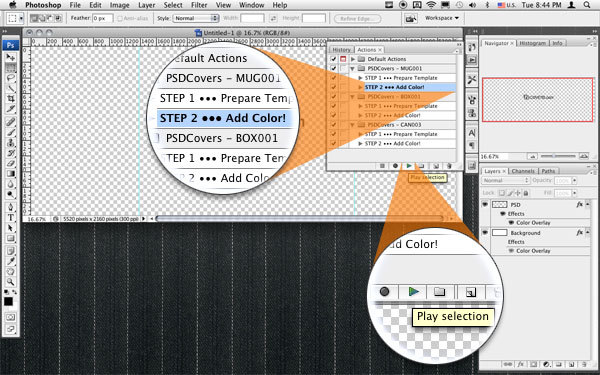Toggle Quick Mask mode in the toolbox
This screenshot has width=600, height=375.
(x=10, y=317)
